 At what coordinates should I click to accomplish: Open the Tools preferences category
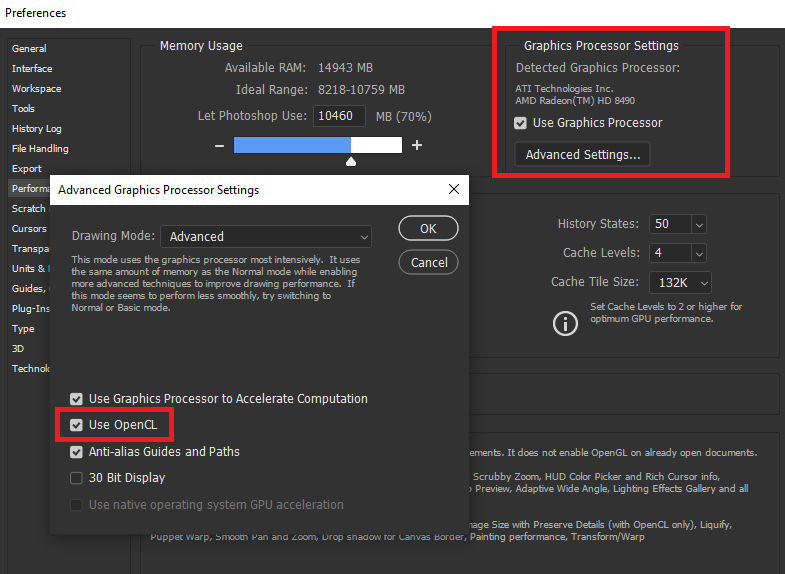tap(23, 109)
